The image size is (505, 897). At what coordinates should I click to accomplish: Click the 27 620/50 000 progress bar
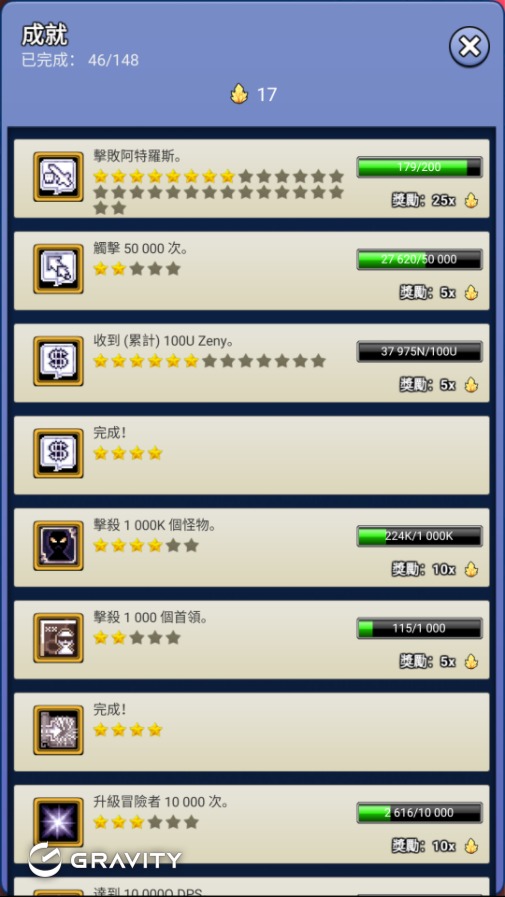419,259
